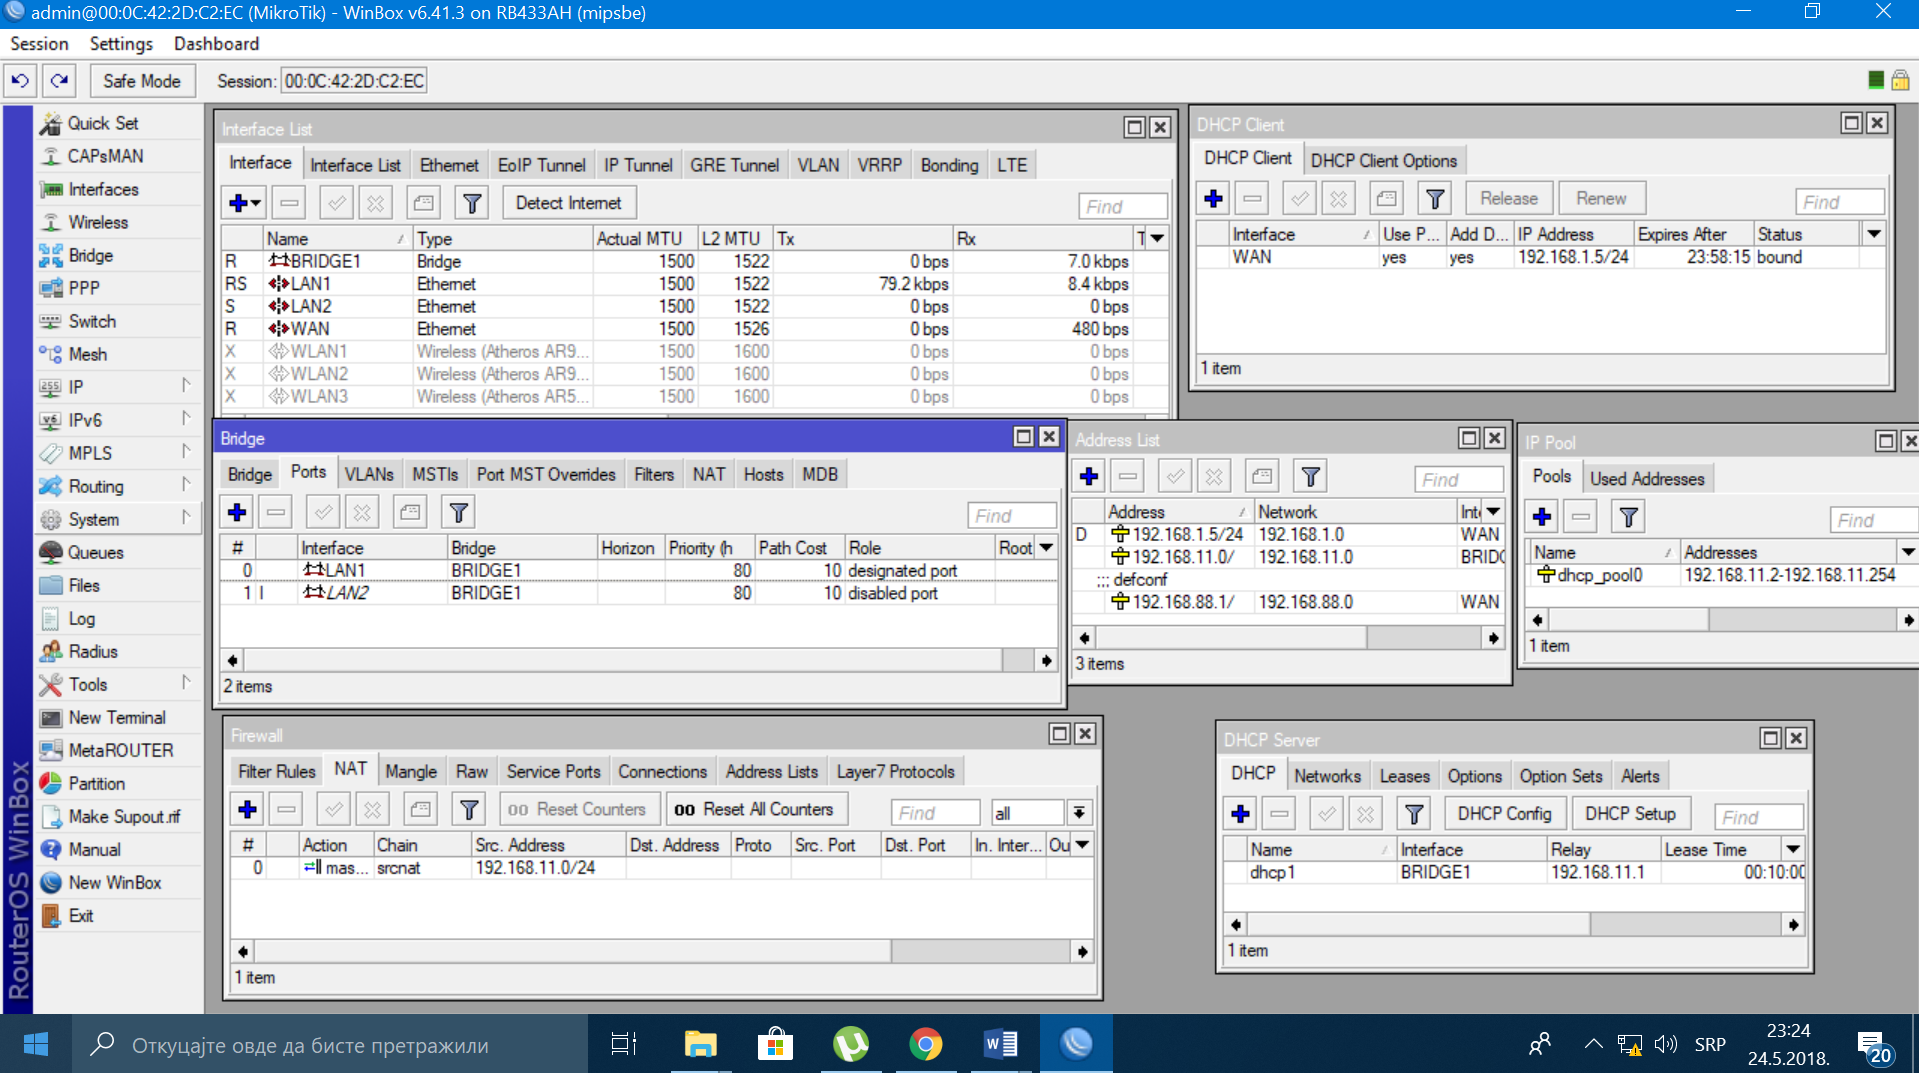Open Chrome from the taskbar
1919x1073 pixels.
[926, 1044]
